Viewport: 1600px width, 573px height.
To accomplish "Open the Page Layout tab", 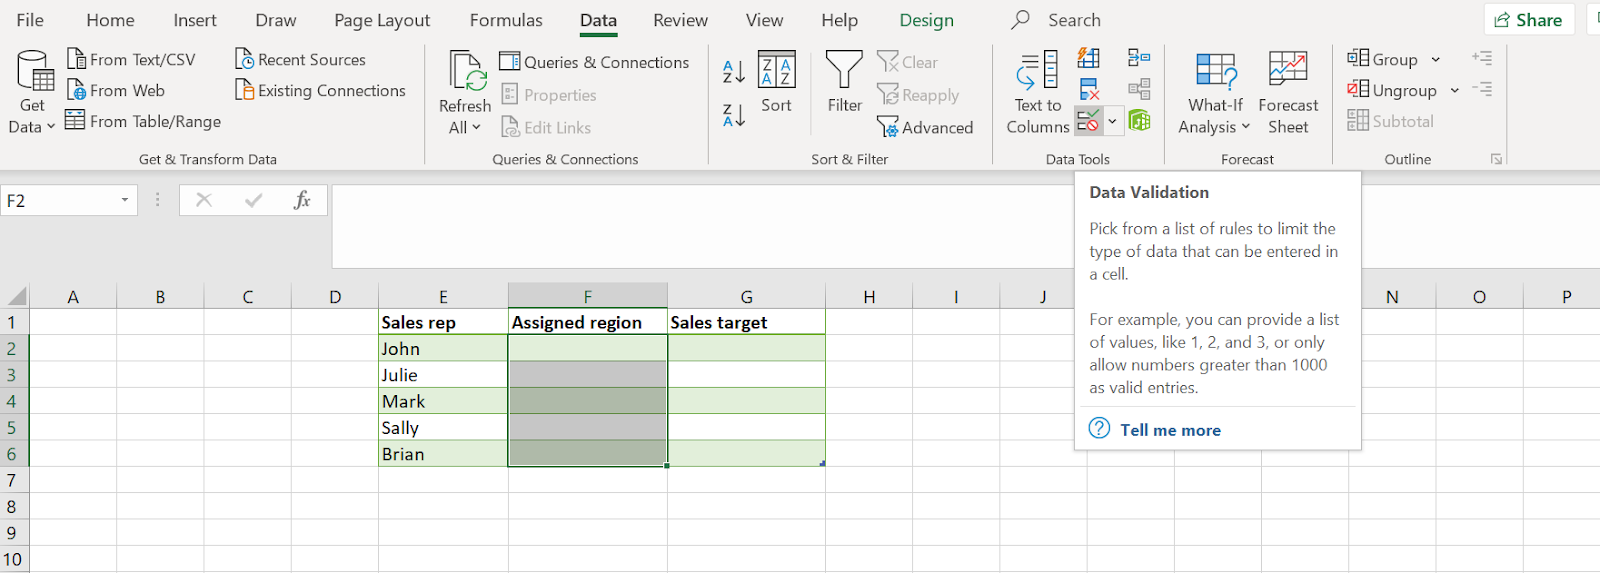I will pyautogui.click(x=382, y=20).
